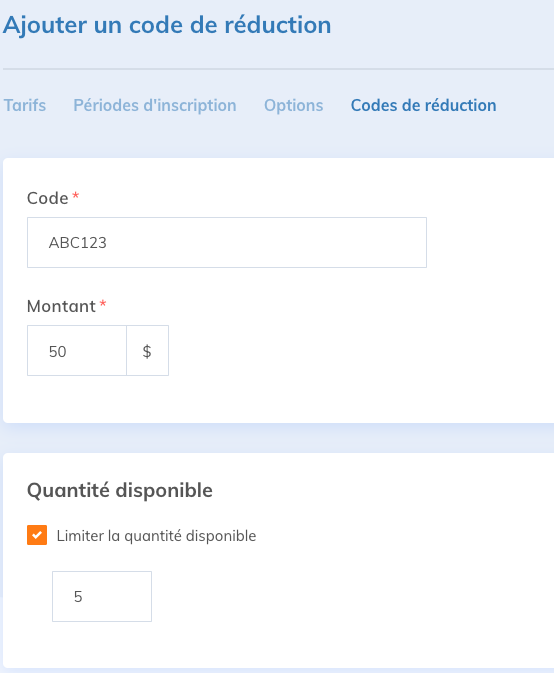Click the Montant field showing 50
554x673 pixels.
(x=77, y=351)
